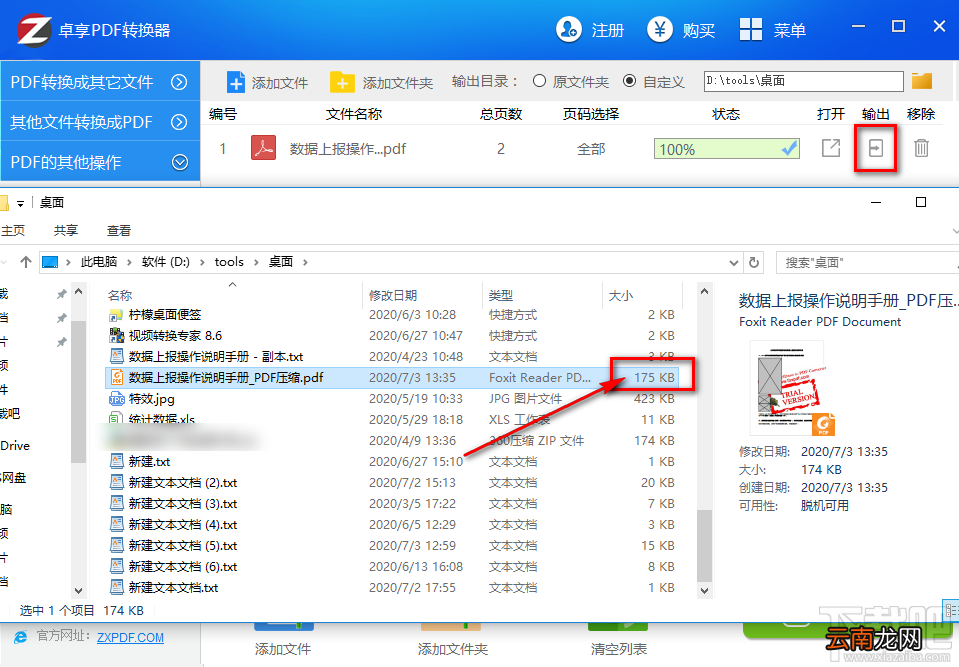Click the 添加文件夹 folder icon in toolbar
This screenshot has width=959, height=667.
click(342, 82)
